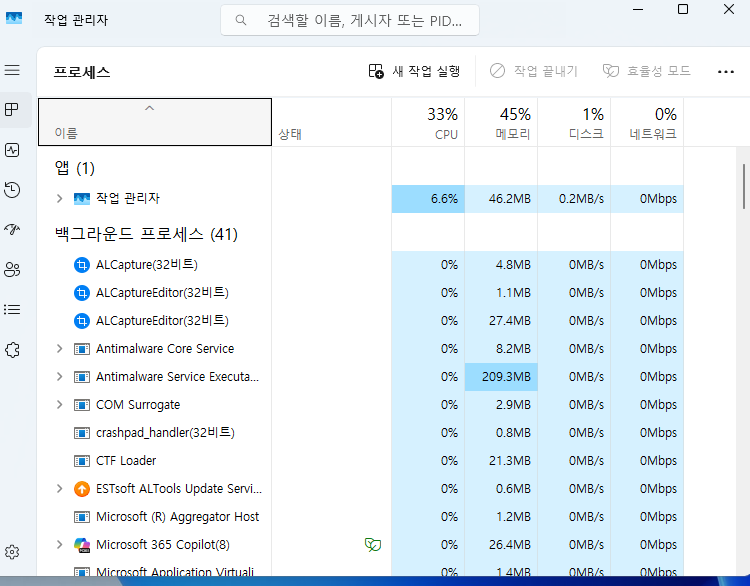Sort by the 네트워크 0% column header
This screenshot has height=586, width=750.
[x=647, y=122]
